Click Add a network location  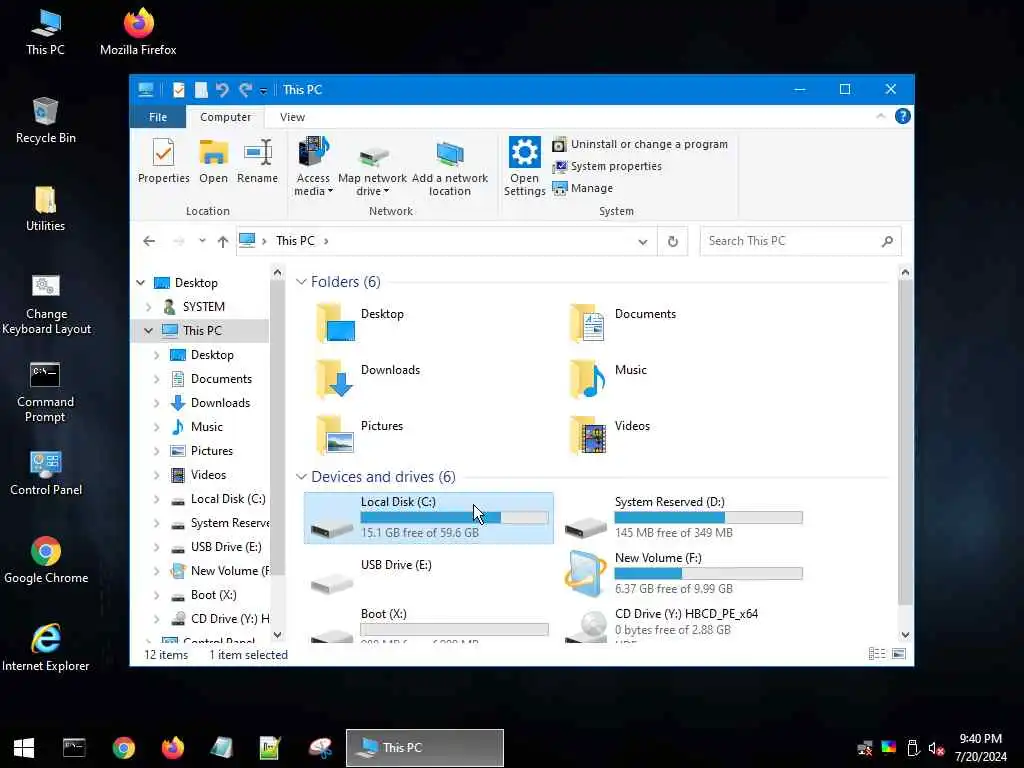(449, 167)
